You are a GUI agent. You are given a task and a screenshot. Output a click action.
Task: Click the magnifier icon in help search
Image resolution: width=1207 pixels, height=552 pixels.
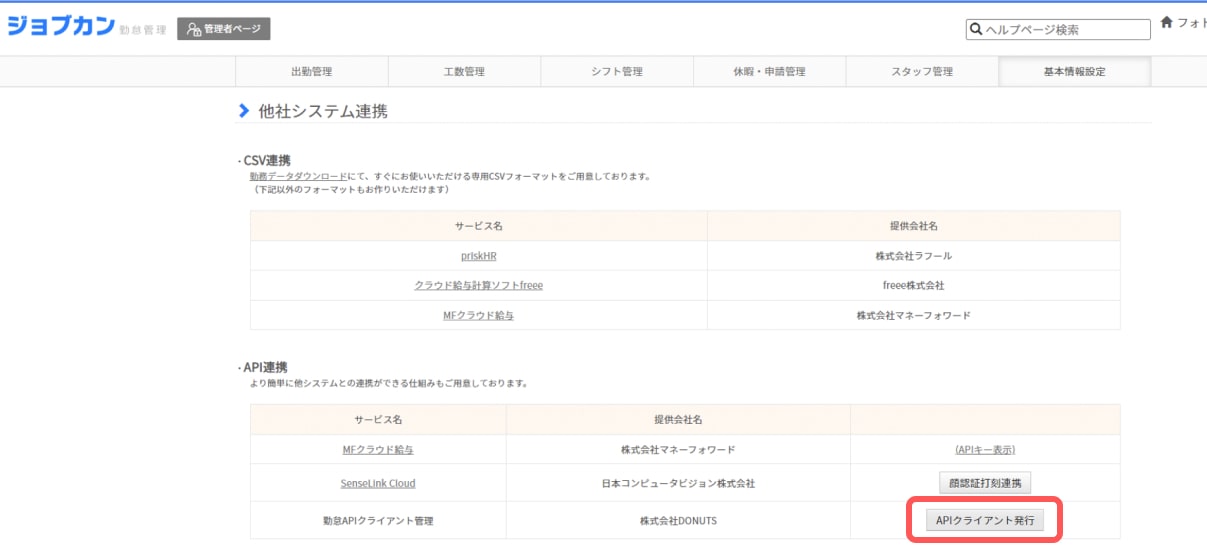[x=975, y=30]
